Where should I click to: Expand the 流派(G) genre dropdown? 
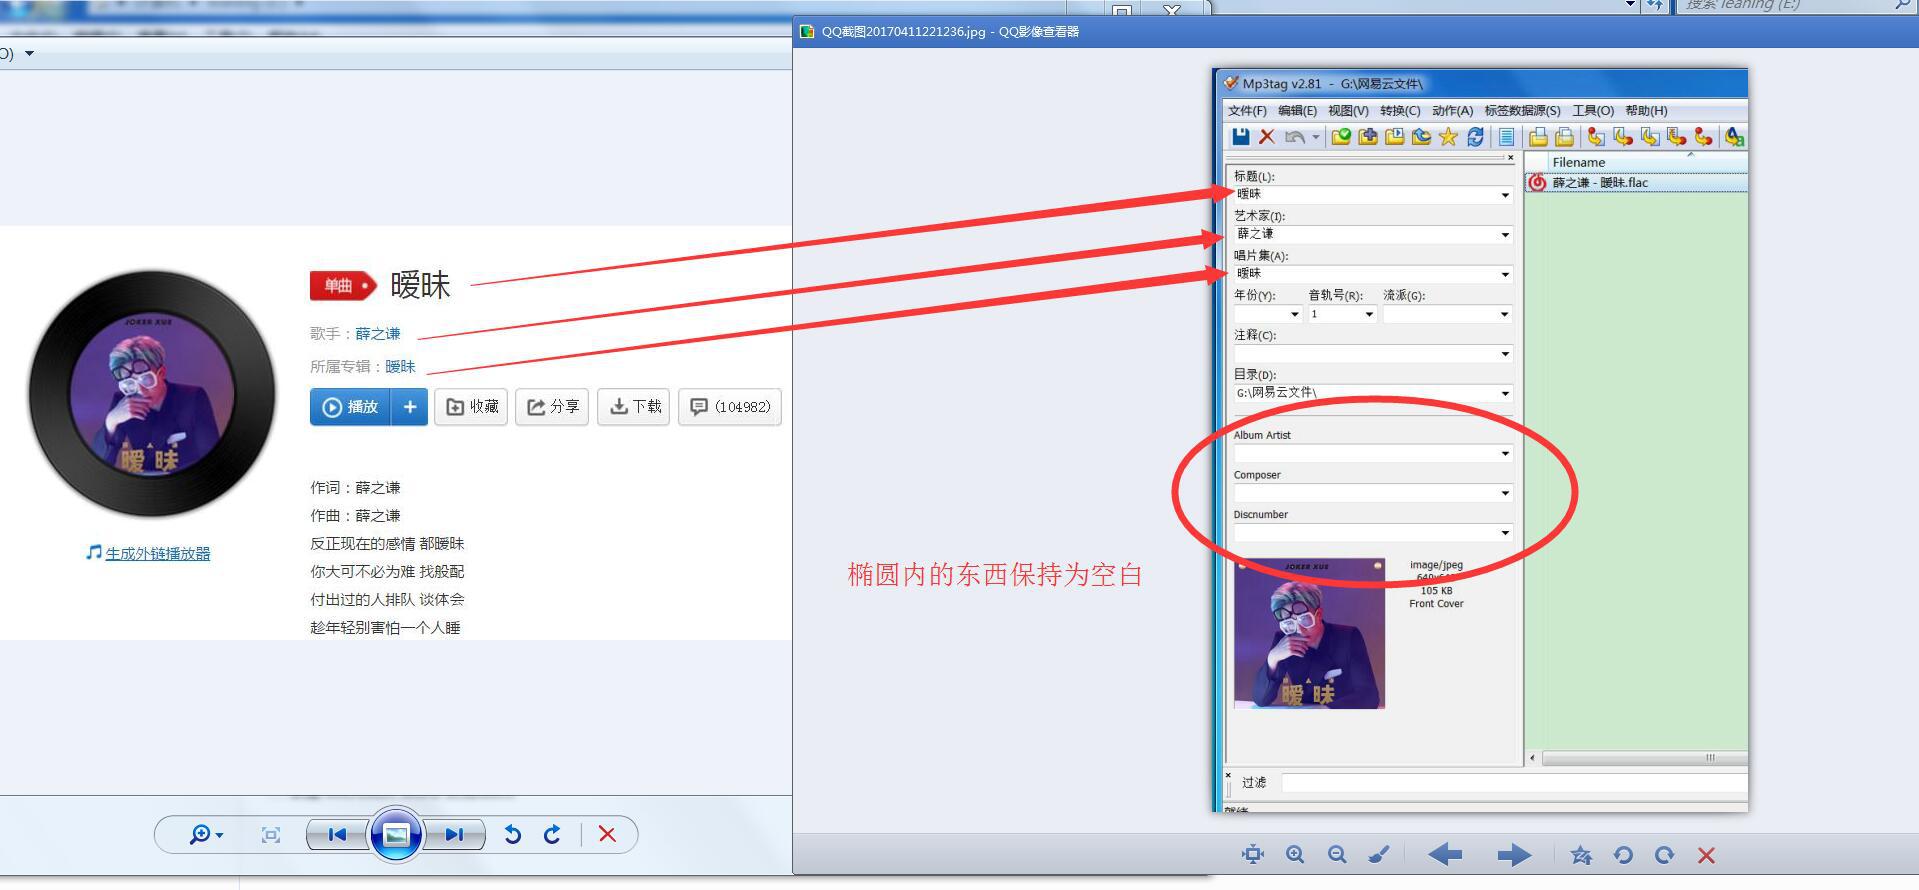pyautogui.click(x=1505, y=314)
